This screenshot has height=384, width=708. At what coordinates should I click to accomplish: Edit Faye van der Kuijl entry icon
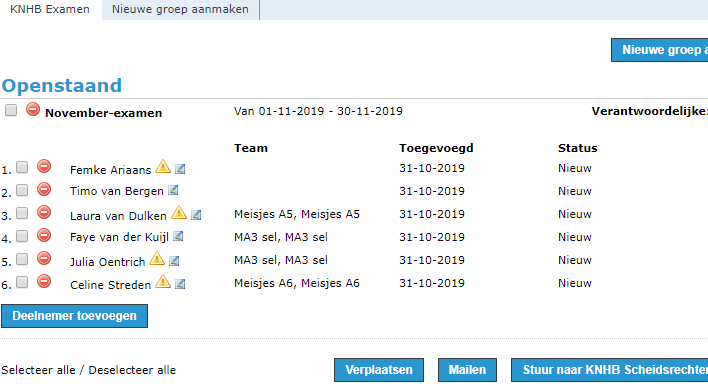pyautogui.click(x=178, y=236)
